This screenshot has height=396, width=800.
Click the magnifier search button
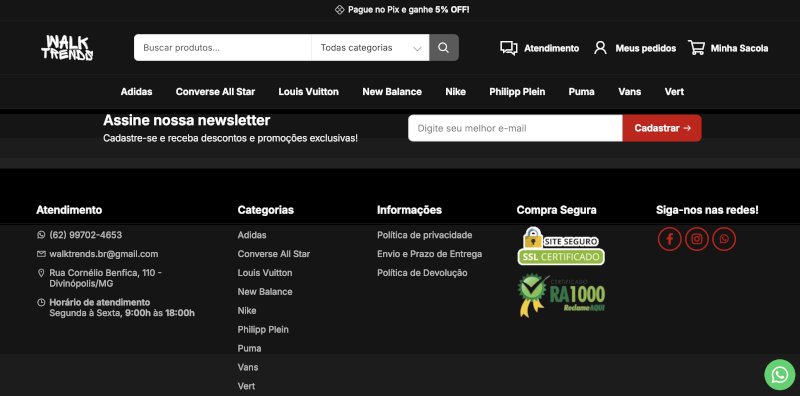coord(443,47)
